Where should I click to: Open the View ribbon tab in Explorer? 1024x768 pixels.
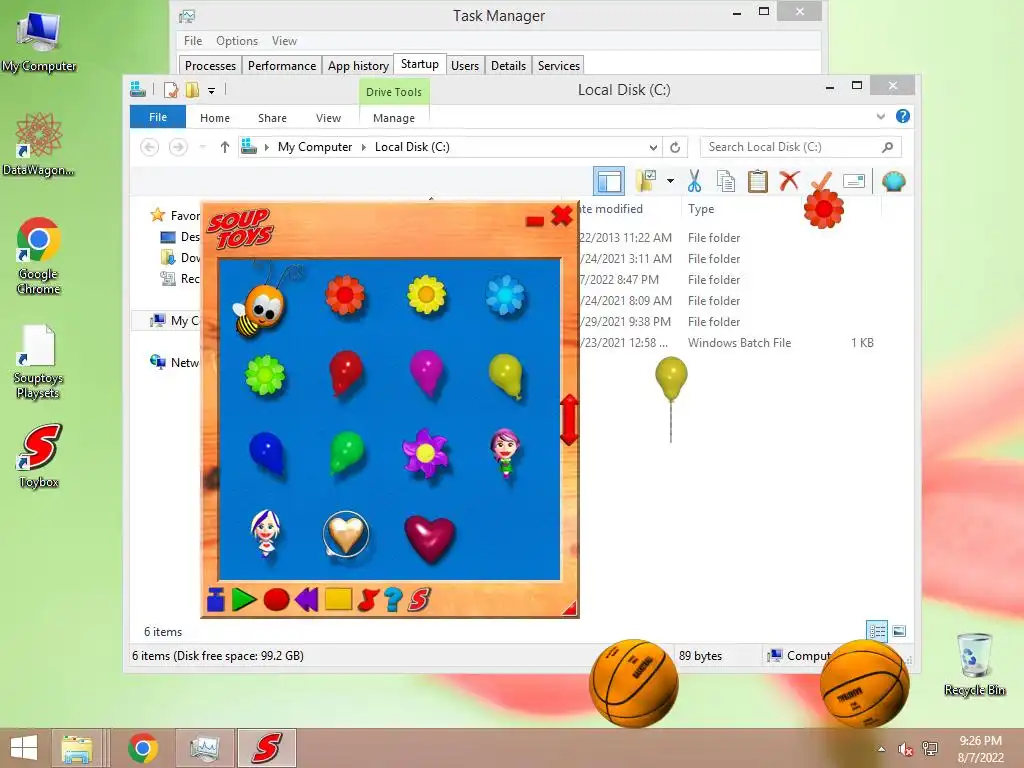pos(328,118)
